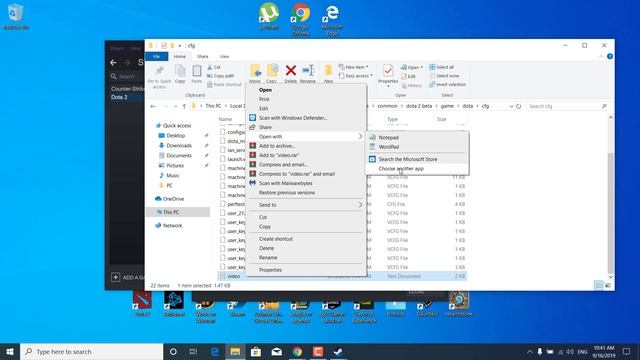
Task: Click the dota breadcrumb in address bar
Action: tap(468, 106)
